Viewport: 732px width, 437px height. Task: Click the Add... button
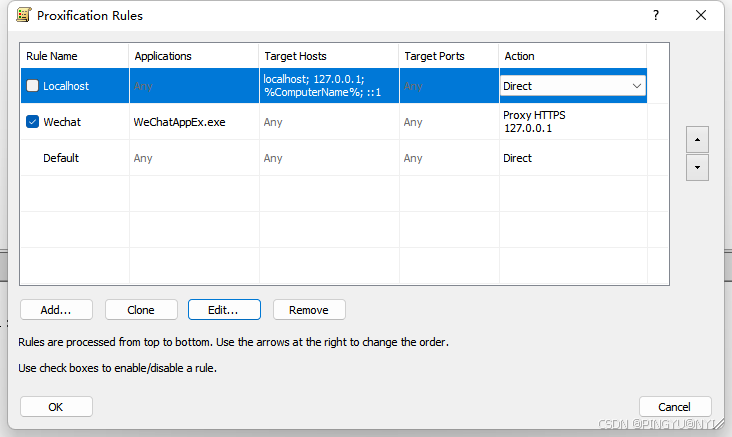point(56,310)
